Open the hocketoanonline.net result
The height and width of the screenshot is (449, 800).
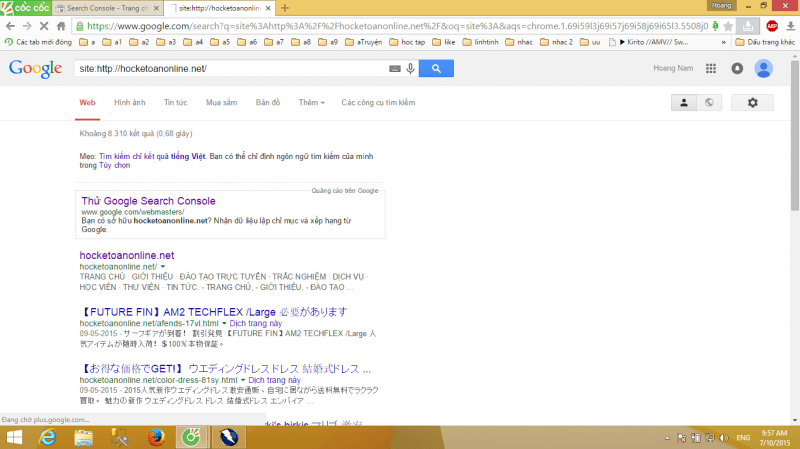[127, 255]
